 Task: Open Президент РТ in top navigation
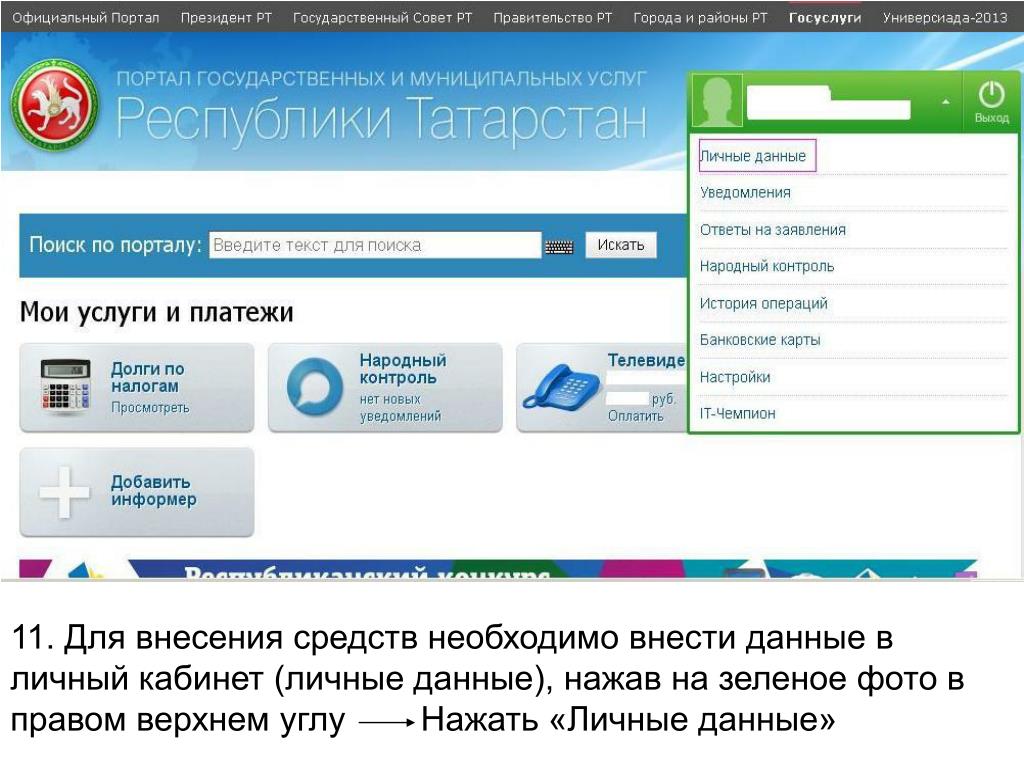226,18
